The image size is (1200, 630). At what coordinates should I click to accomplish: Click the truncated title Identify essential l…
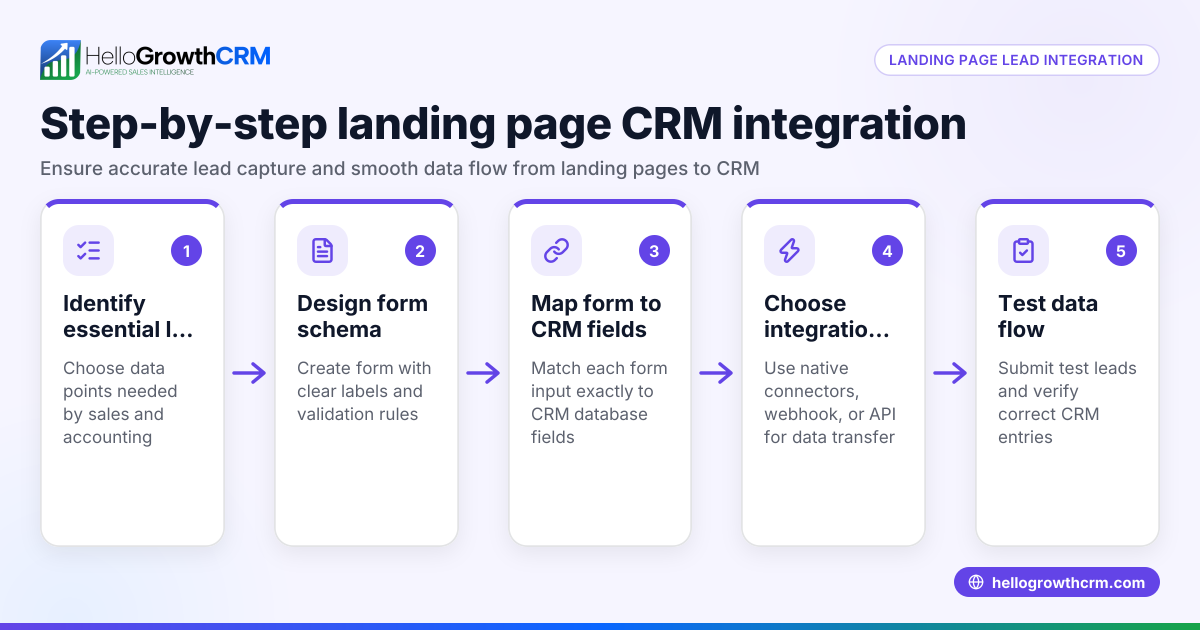[128, 316]
